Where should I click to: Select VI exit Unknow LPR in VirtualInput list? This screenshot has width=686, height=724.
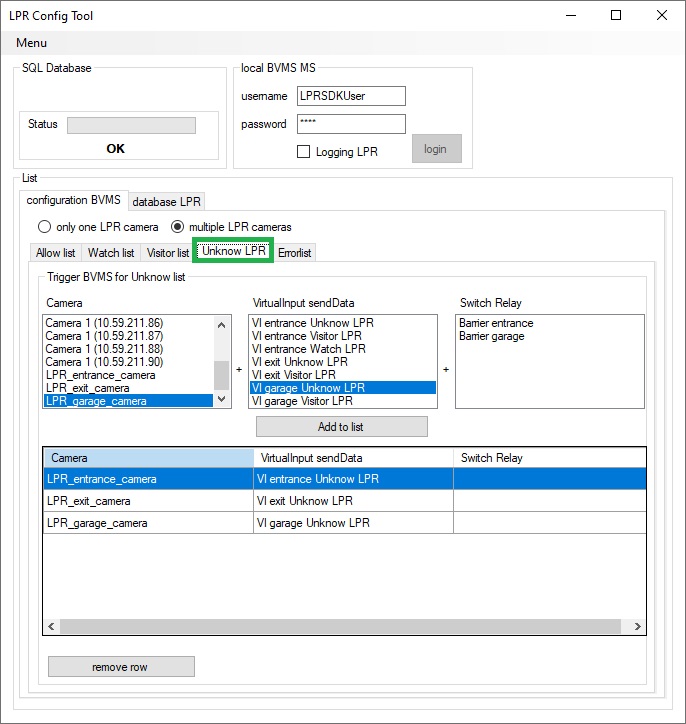[x=302, y=362]
